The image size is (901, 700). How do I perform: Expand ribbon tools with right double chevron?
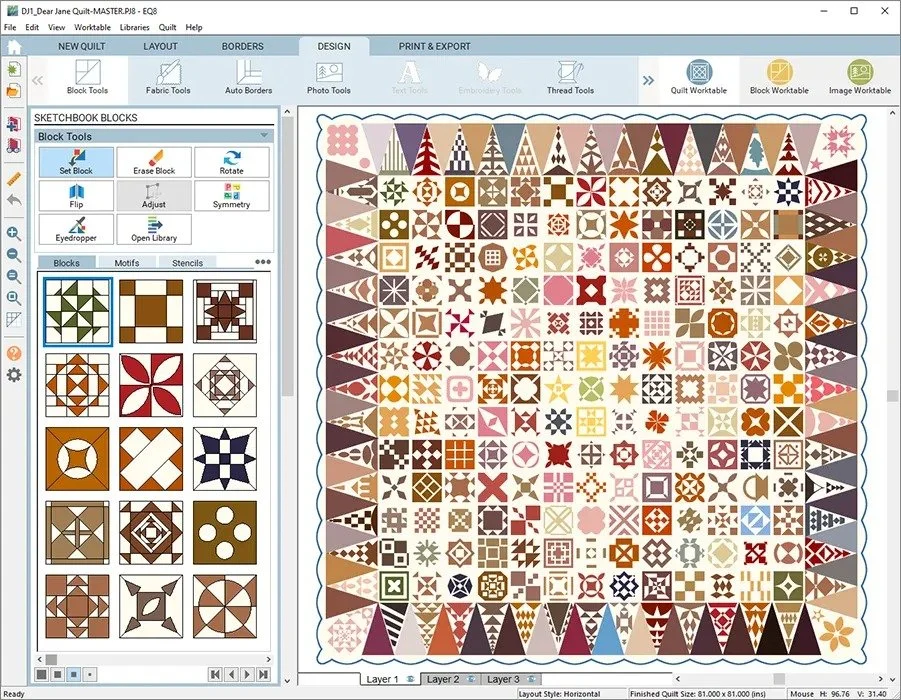(x=648, y=80)
